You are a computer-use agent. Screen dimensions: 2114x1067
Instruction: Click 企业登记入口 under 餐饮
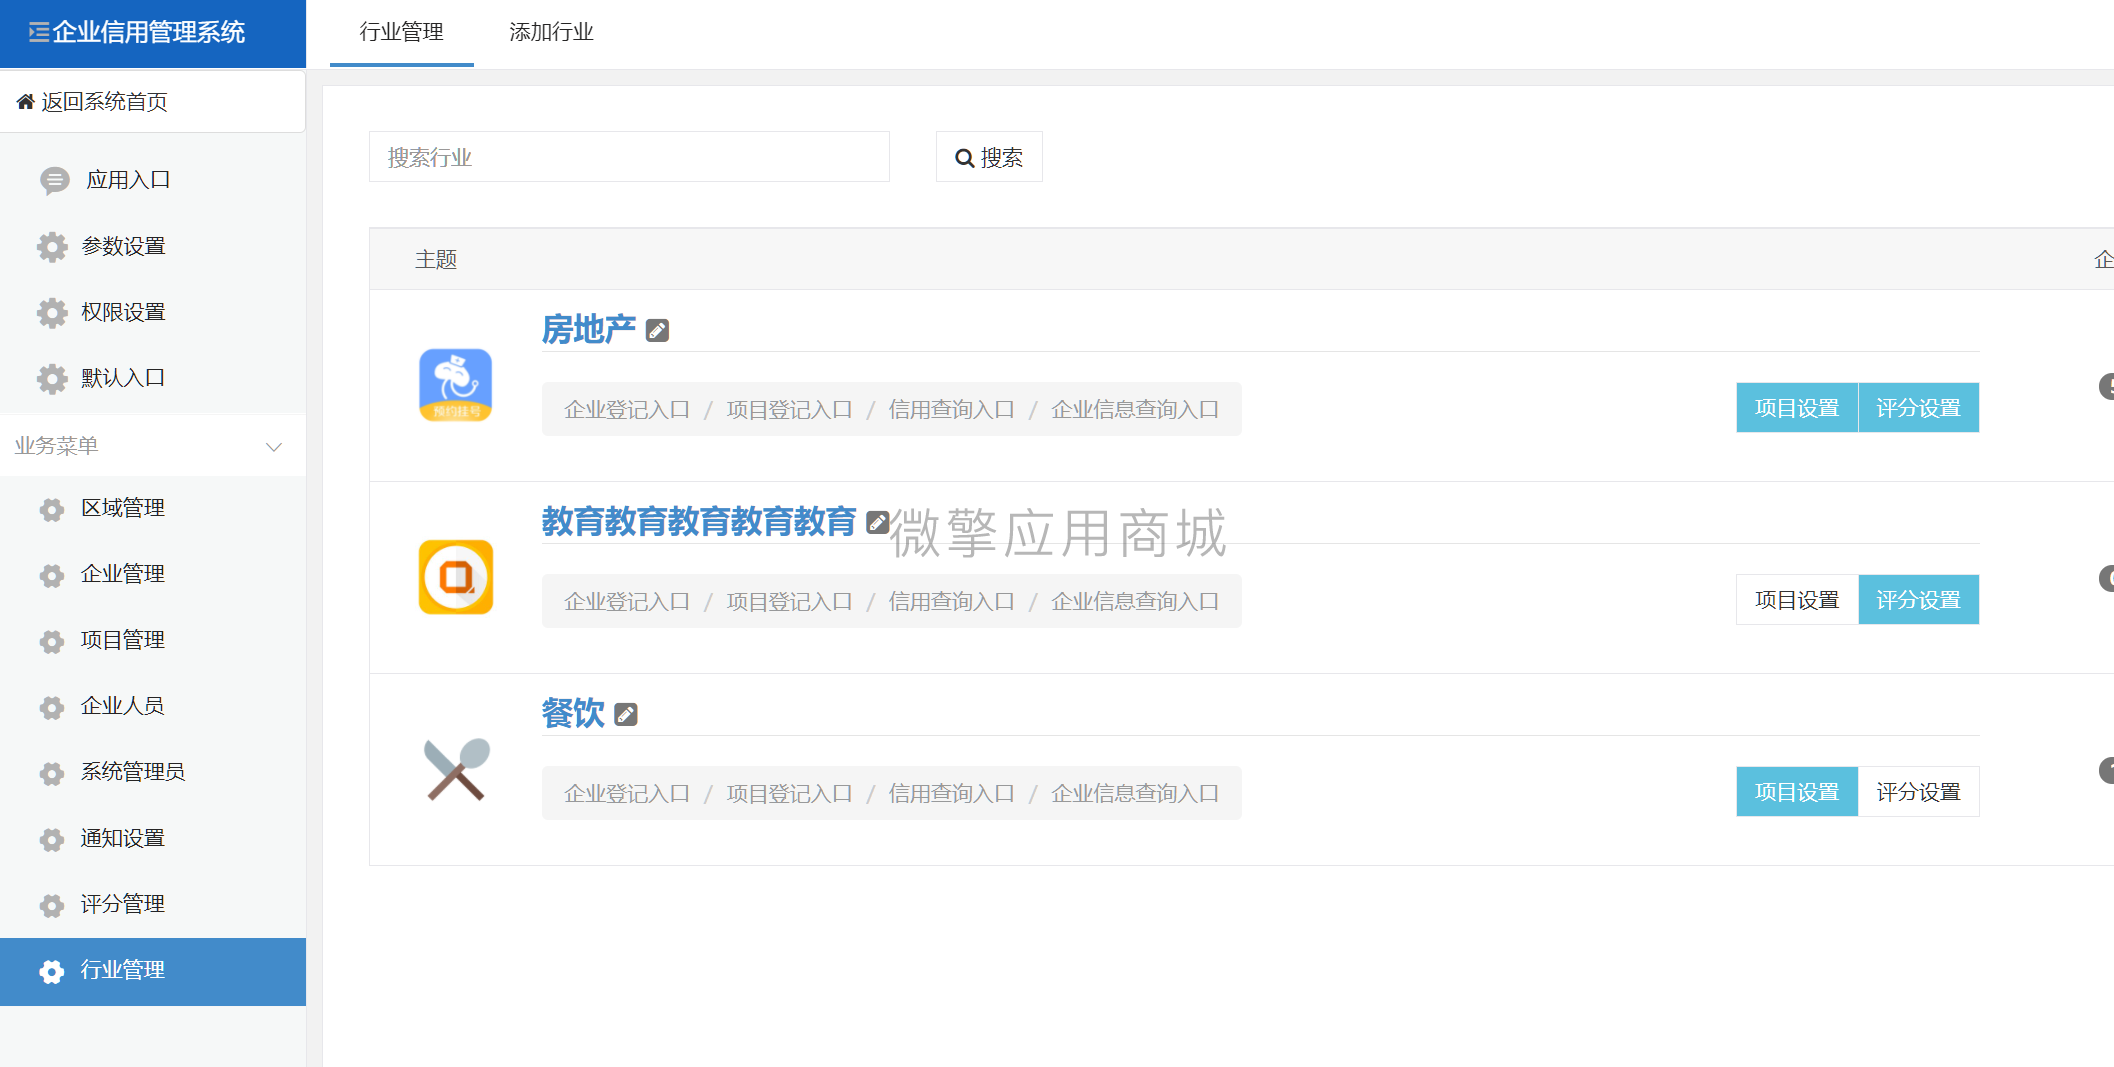(x=627, y=793)
